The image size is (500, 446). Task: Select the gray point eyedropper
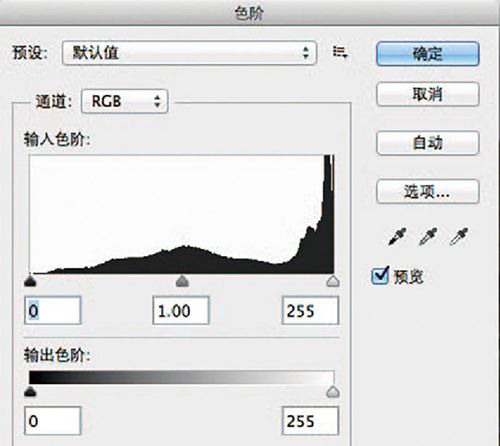click(x=428, y=236)
